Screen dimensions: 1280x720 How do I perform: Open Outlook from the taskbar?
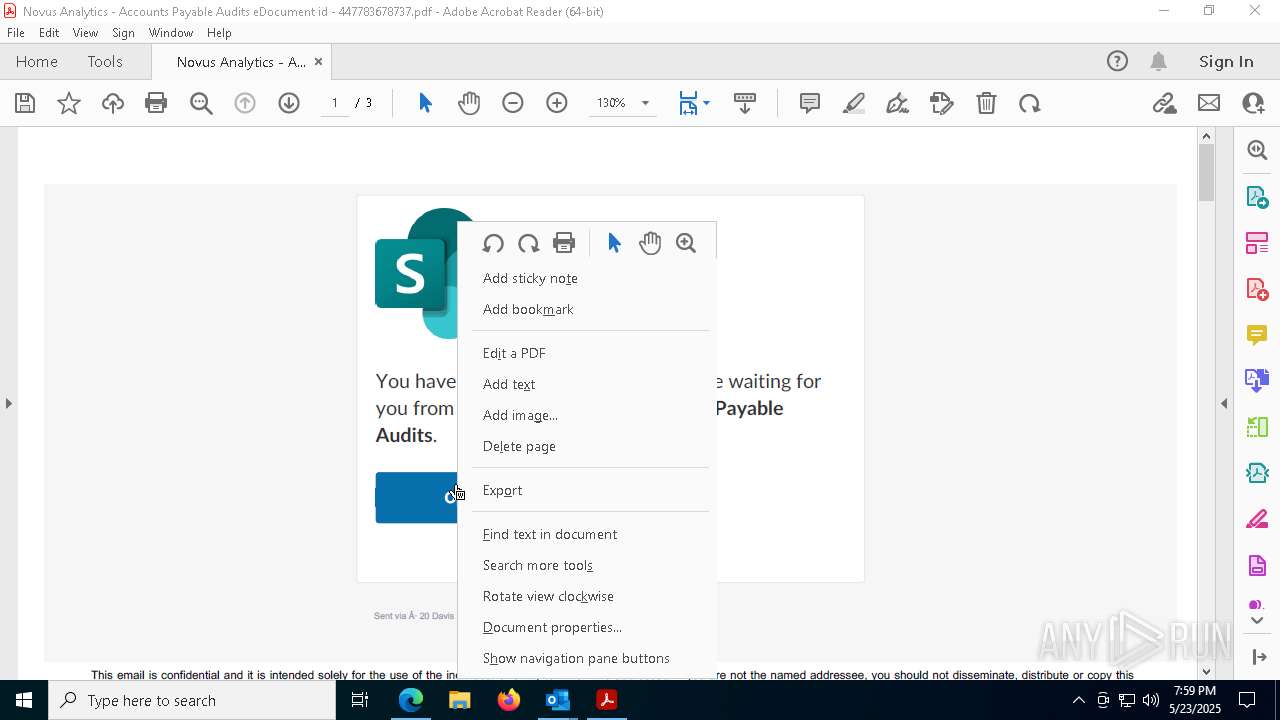[x=557, y=700]
